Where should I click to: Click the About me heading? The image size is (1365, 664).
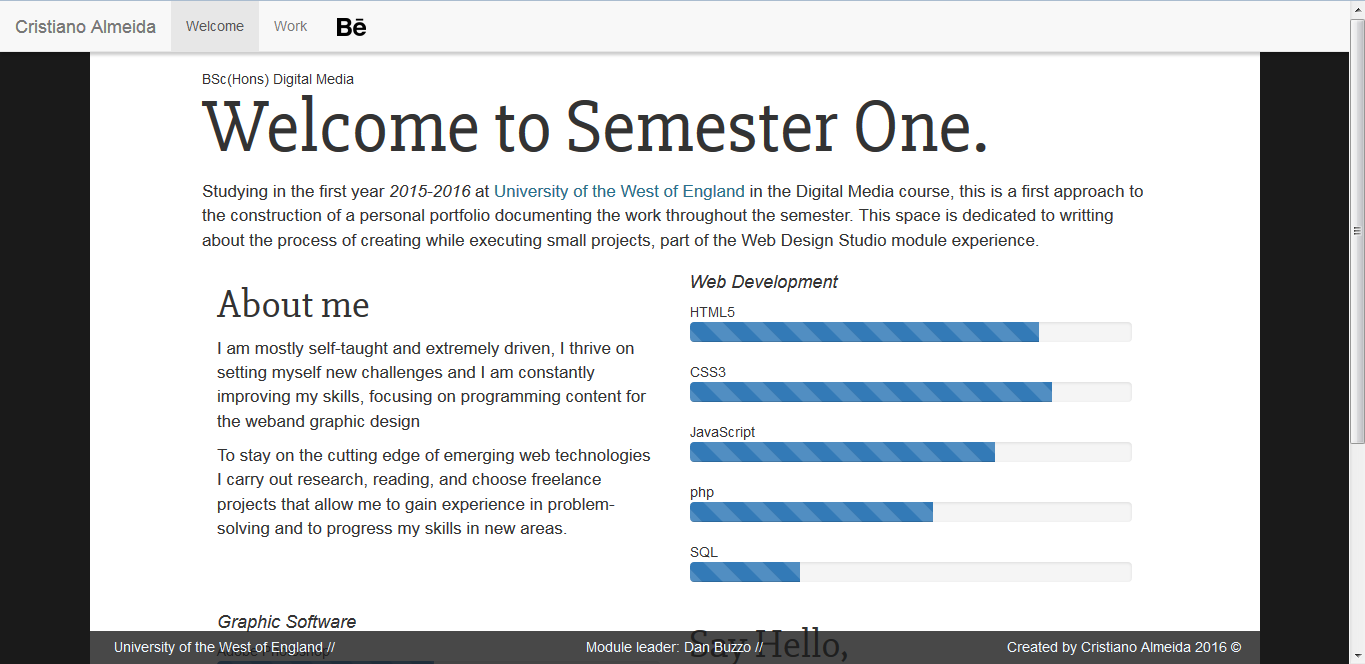293,304
